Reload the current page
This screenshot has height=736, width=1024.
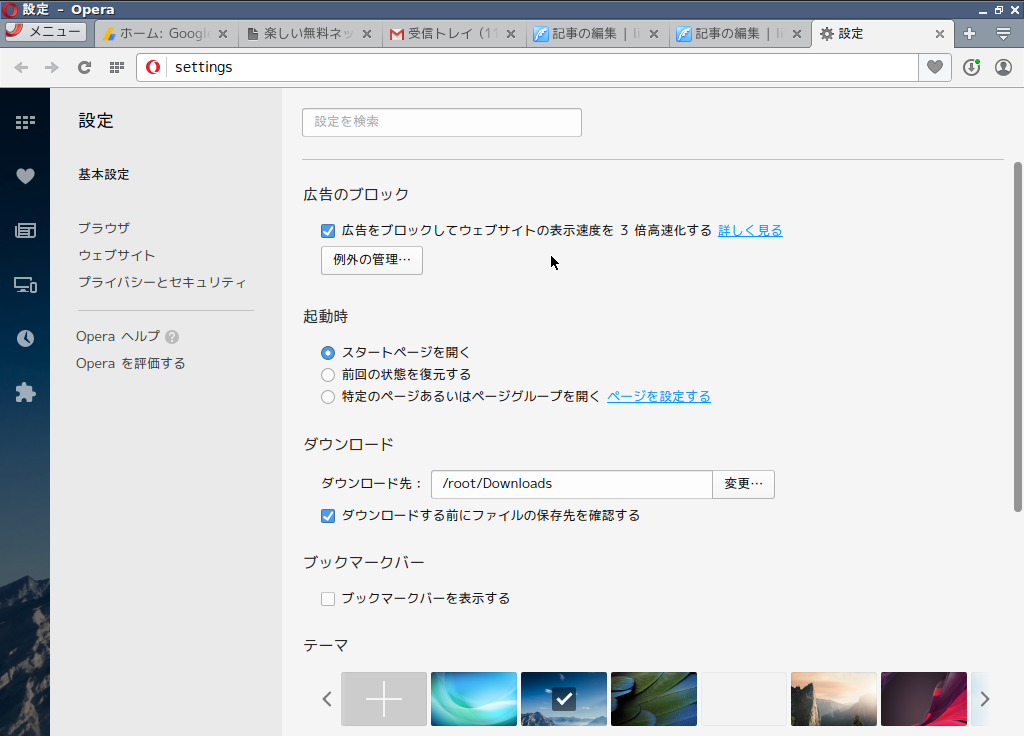tap(84, 67)
